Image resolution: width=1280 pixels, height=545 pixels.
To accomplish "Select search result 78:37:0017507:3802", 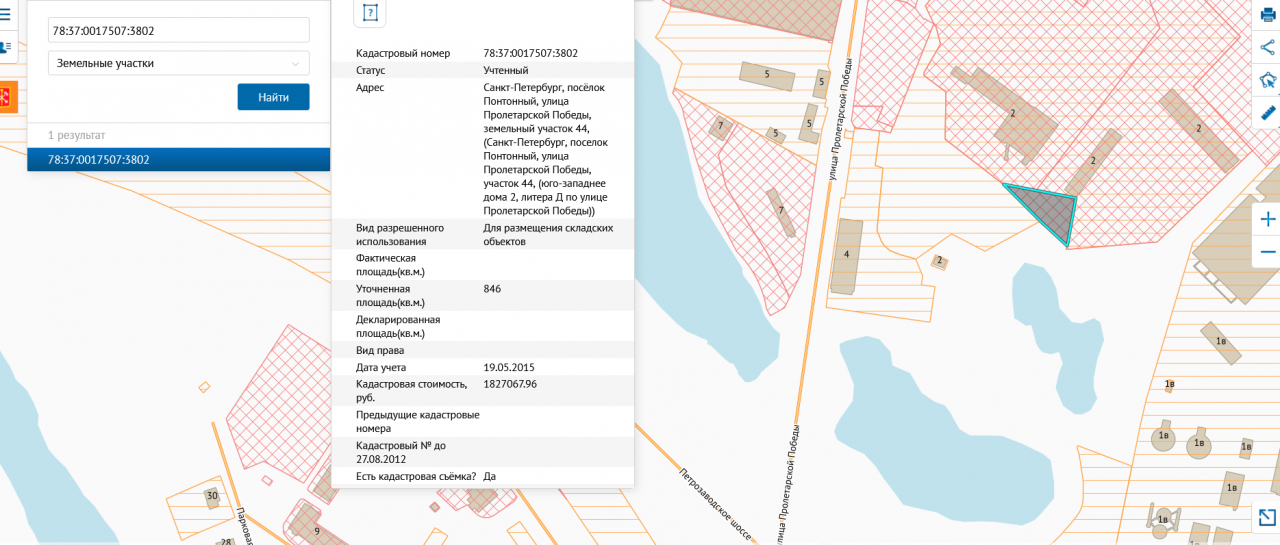I will 178,159.
